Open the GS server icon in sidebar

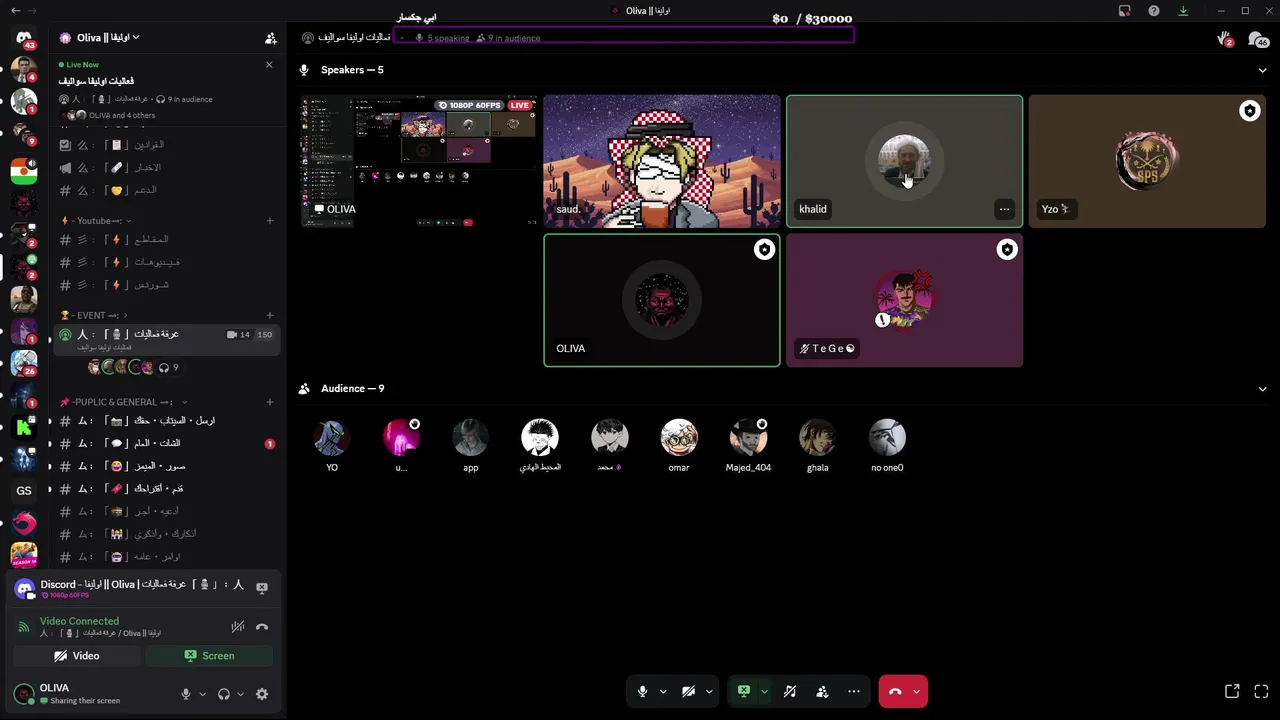click(24, 490)
